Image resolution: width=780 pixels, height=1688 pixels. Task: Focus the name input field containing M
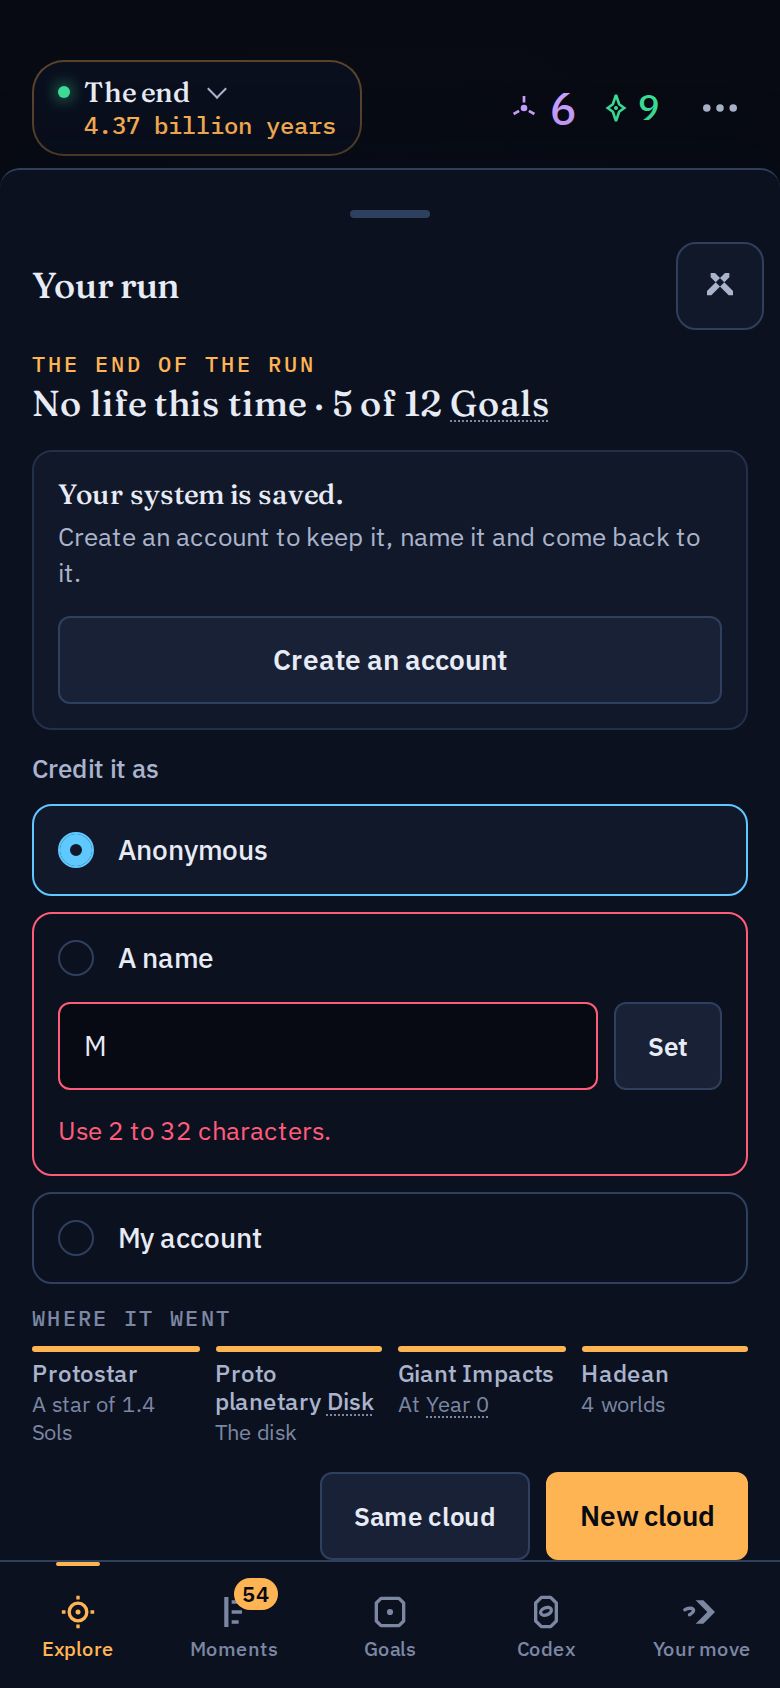[328, 1046]
